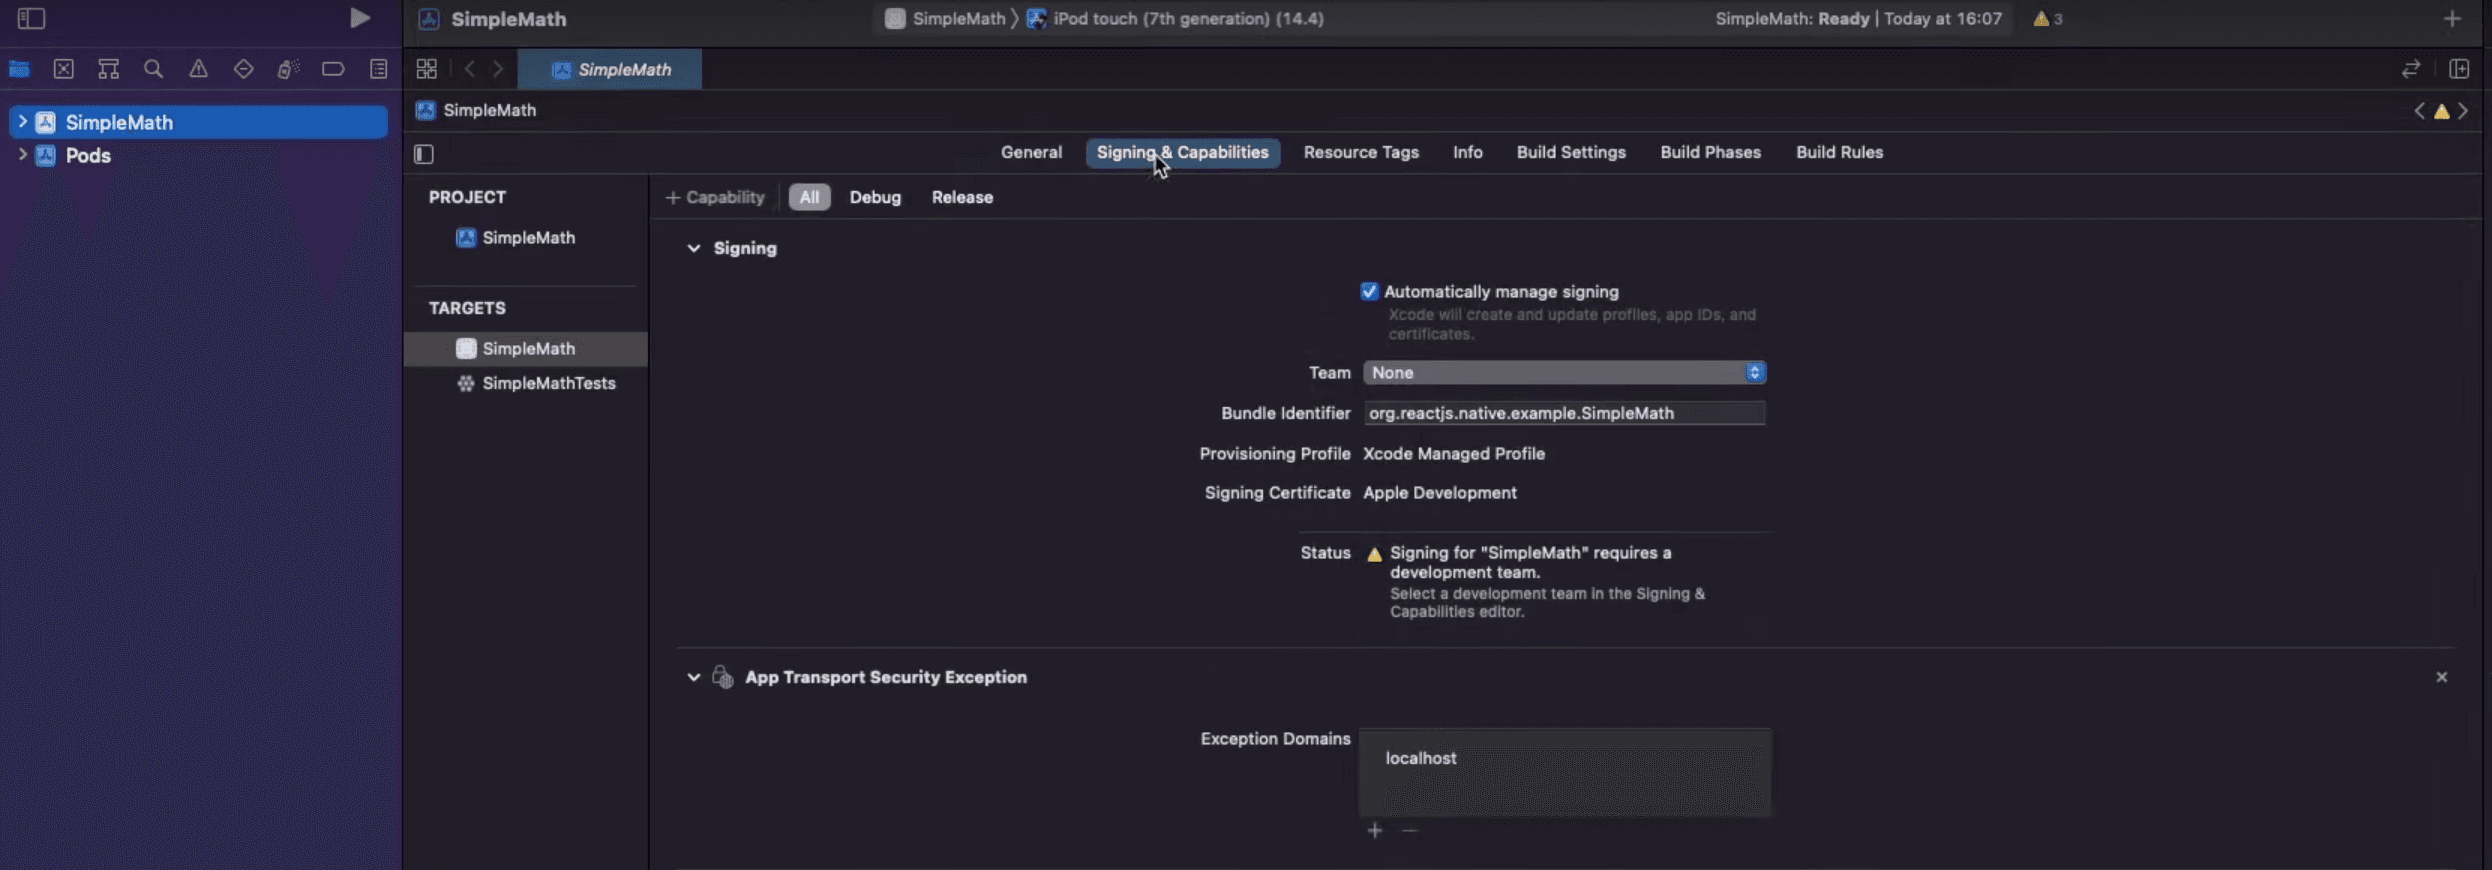
Task: Expand the Pods project tree
Action: 22,155
